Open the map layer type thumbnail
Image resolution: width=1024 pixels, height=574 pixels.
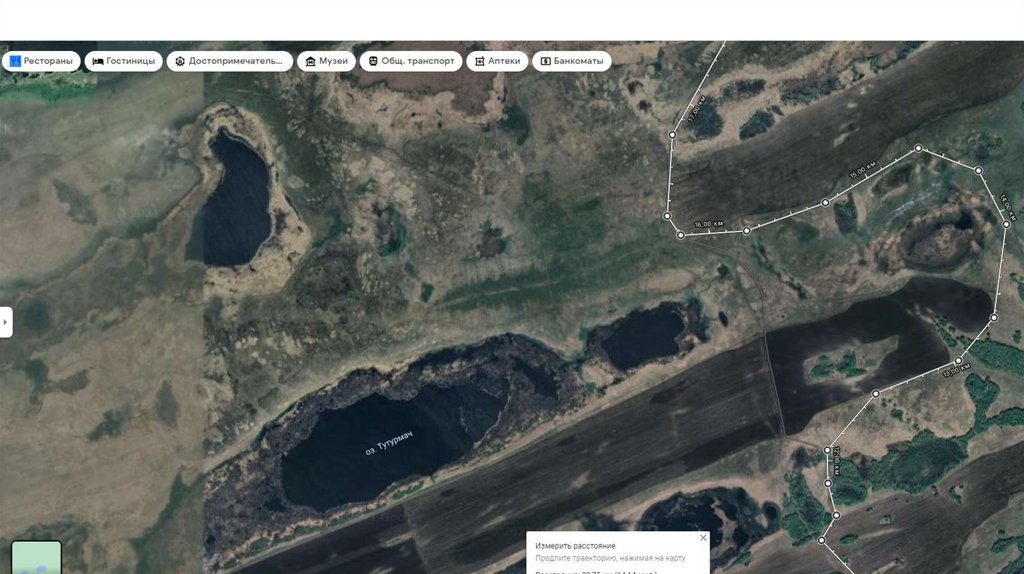[37, 558]
